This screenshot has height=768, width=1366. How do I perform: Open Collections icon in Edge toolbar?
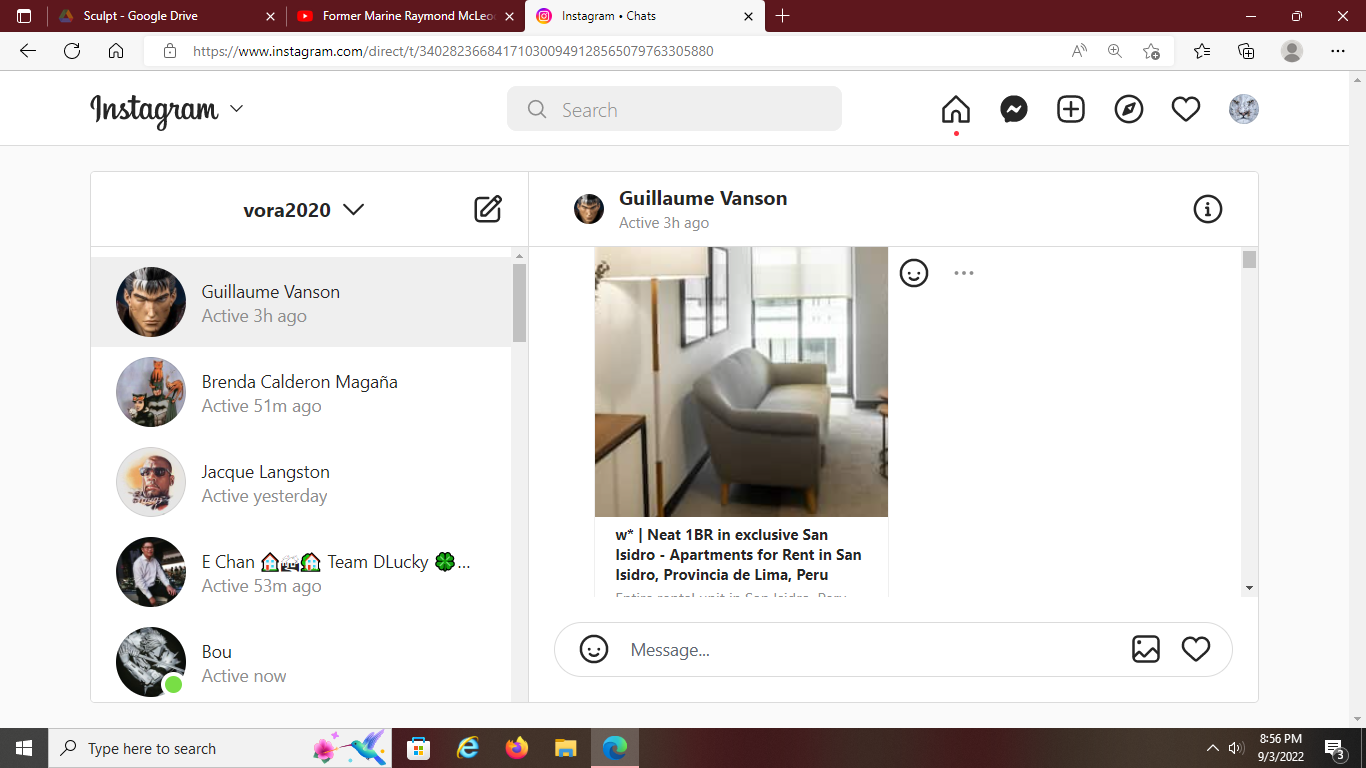tap(1246, 51)
